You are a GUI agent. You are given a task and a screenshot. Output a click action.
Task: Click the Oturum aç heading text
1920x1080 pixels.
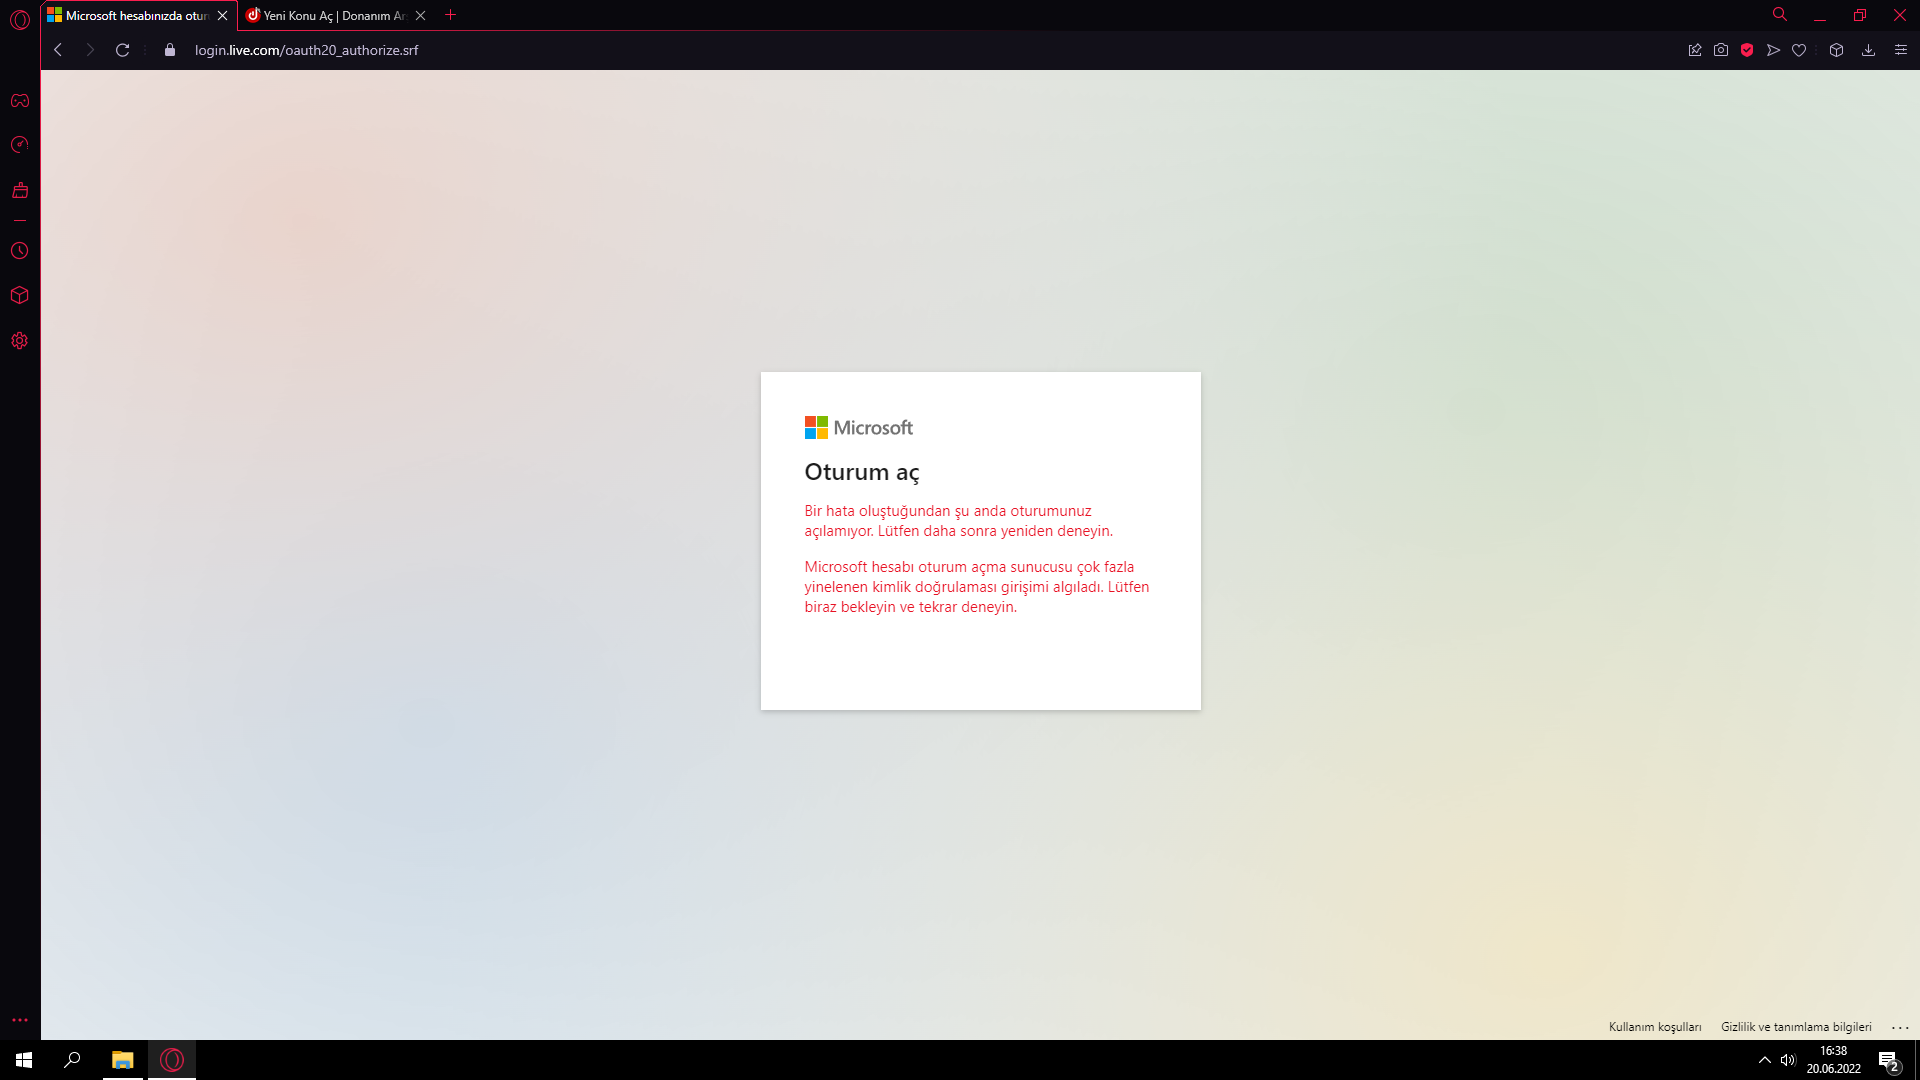pos(862,472)
